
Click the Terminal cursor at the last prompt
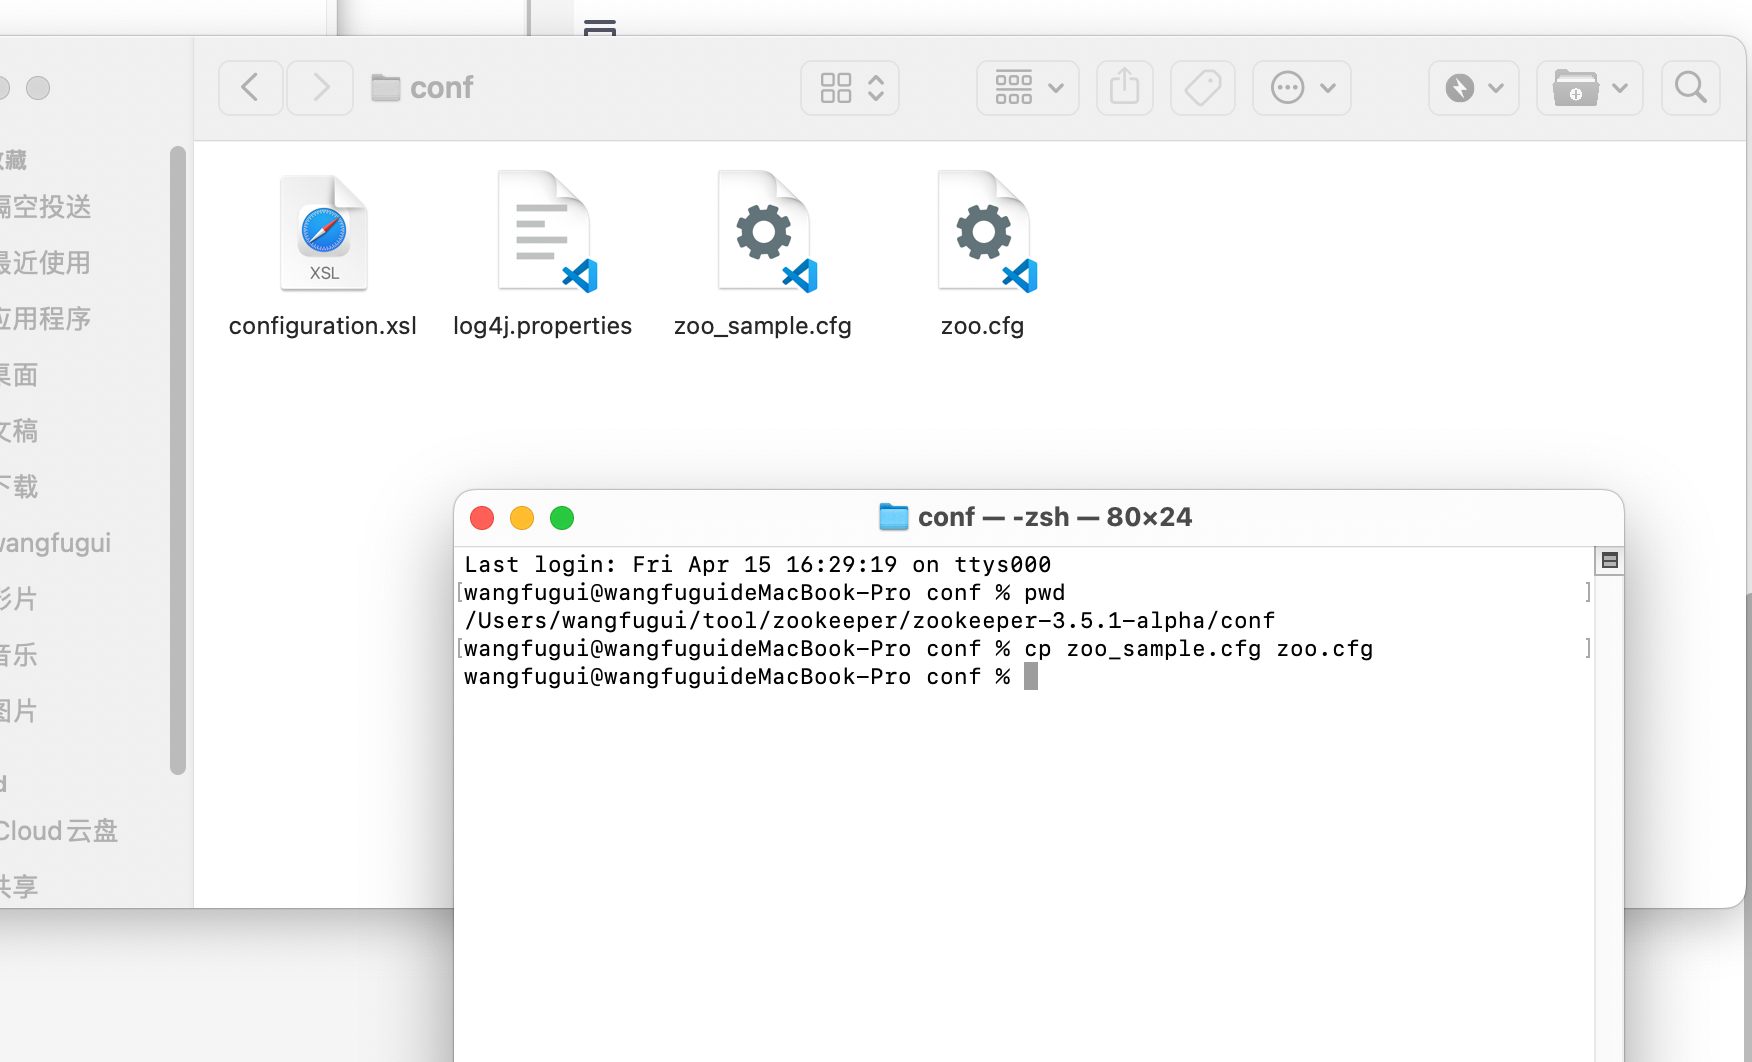[x=1031, y=677]
